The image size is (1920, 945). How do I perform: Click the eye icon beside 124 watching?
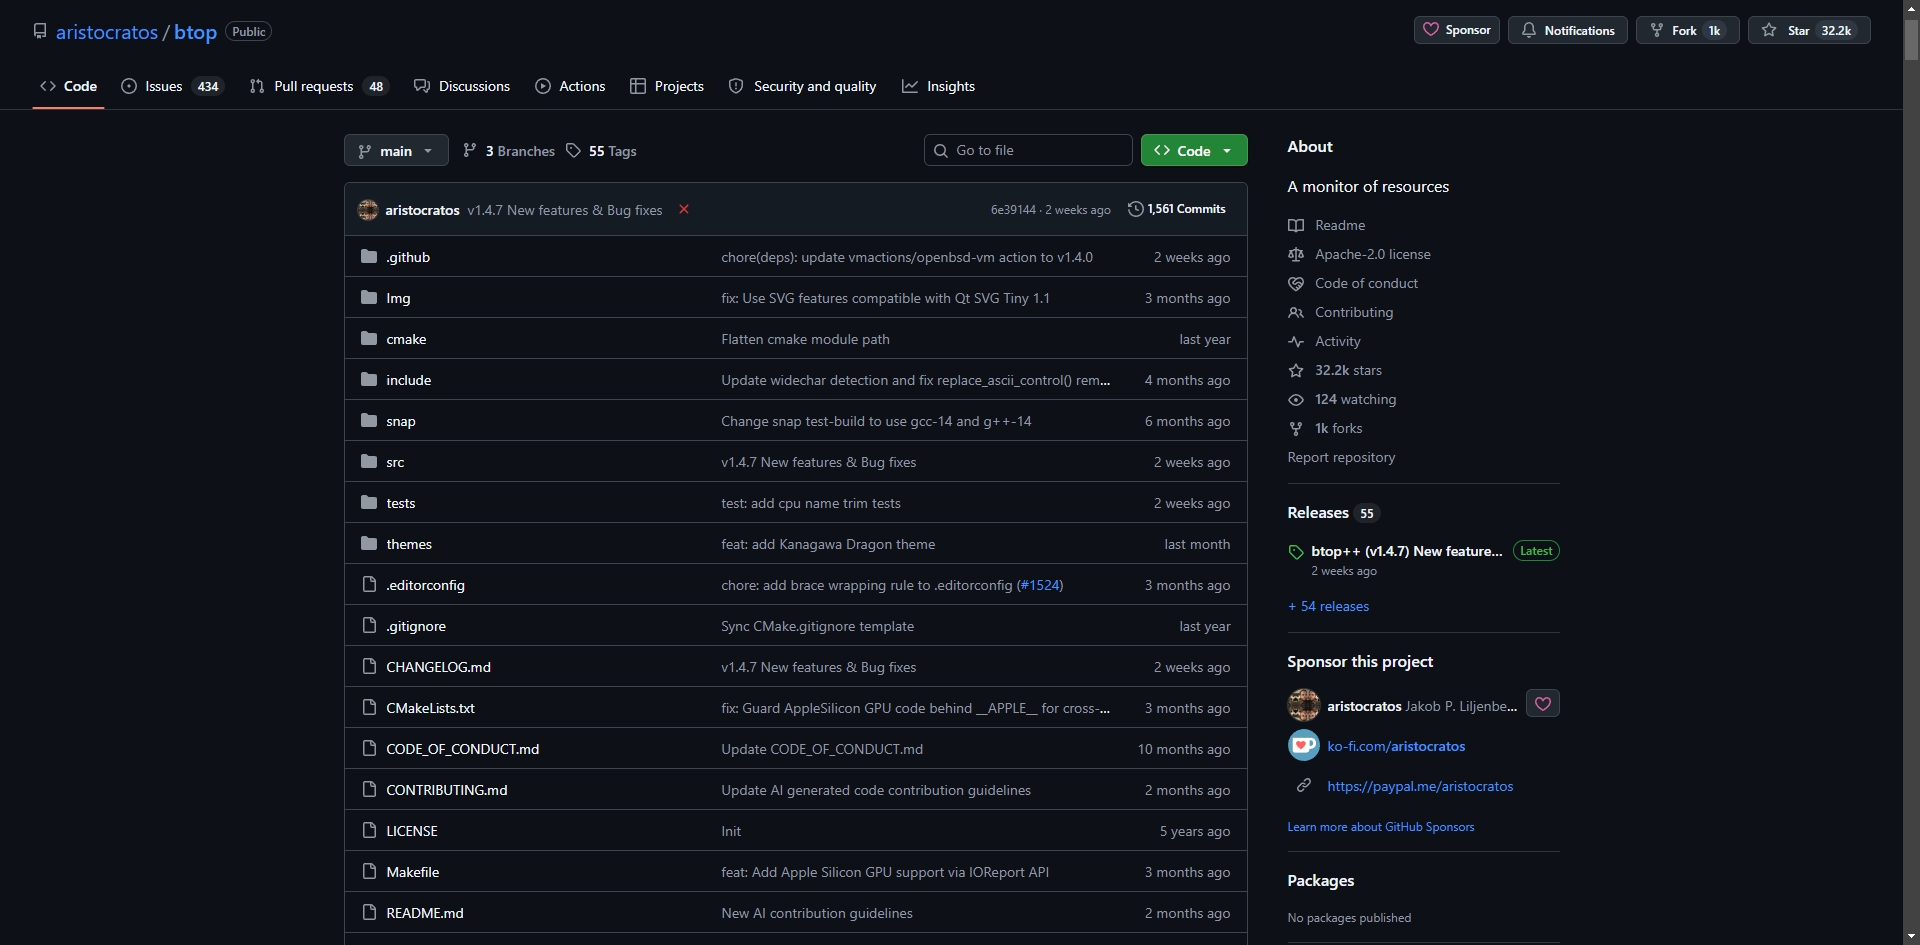point(1296,399)
